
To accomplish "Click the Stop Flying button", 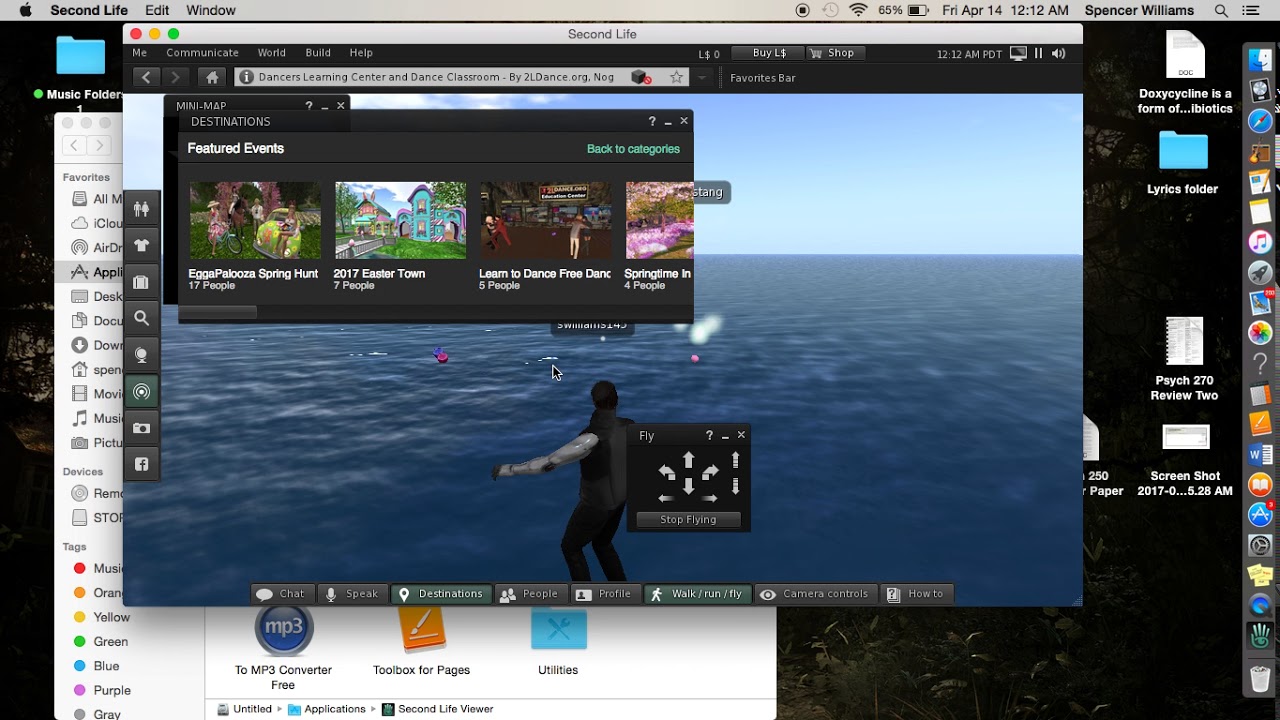I will point(688,520).
